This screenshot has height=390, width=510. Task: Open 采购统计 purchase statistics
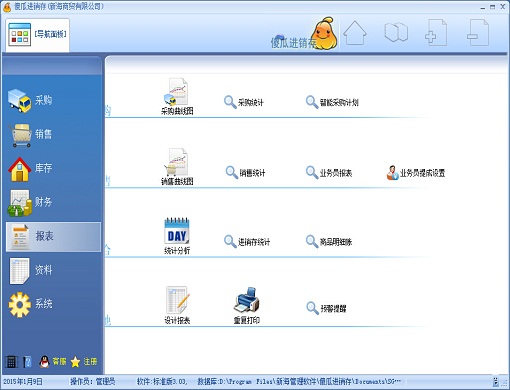coord(244,102)
